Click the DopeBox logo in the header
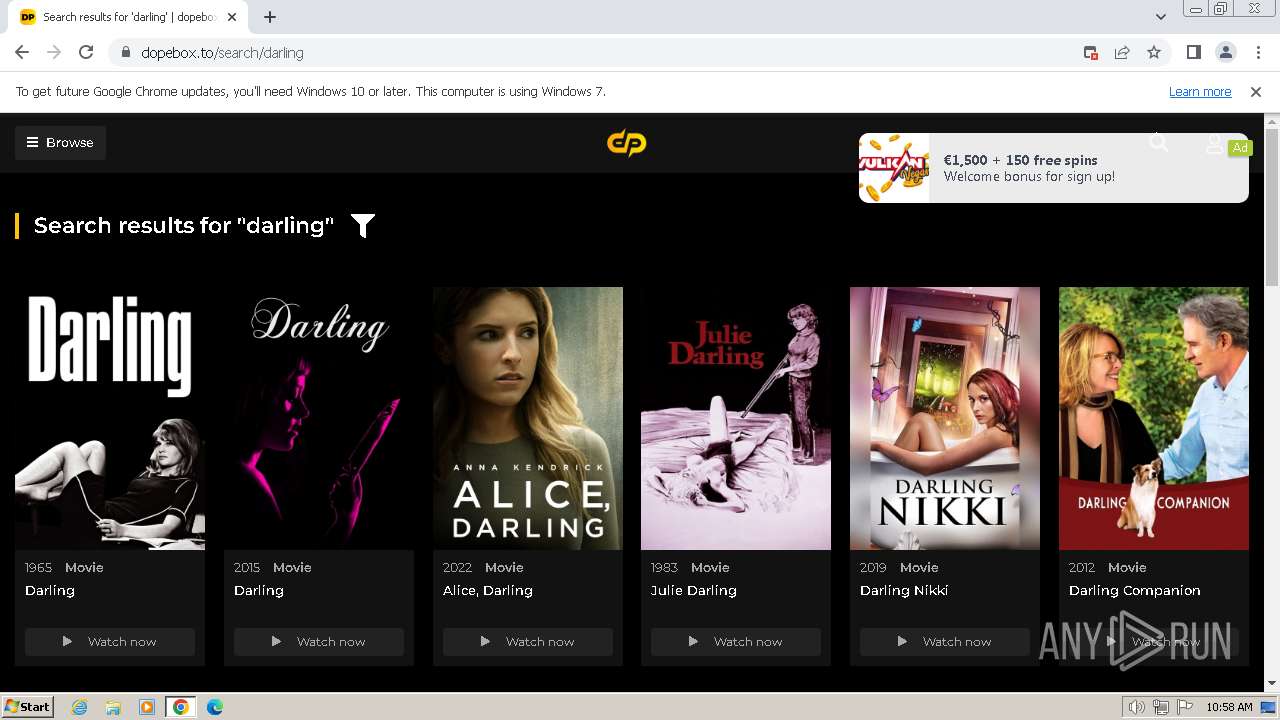The width and height of the screenshot is (1280, 720). (627, 144)
